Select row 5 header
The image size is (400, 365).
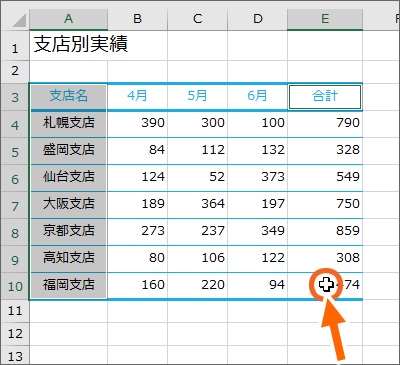click(x=15, y=151)
